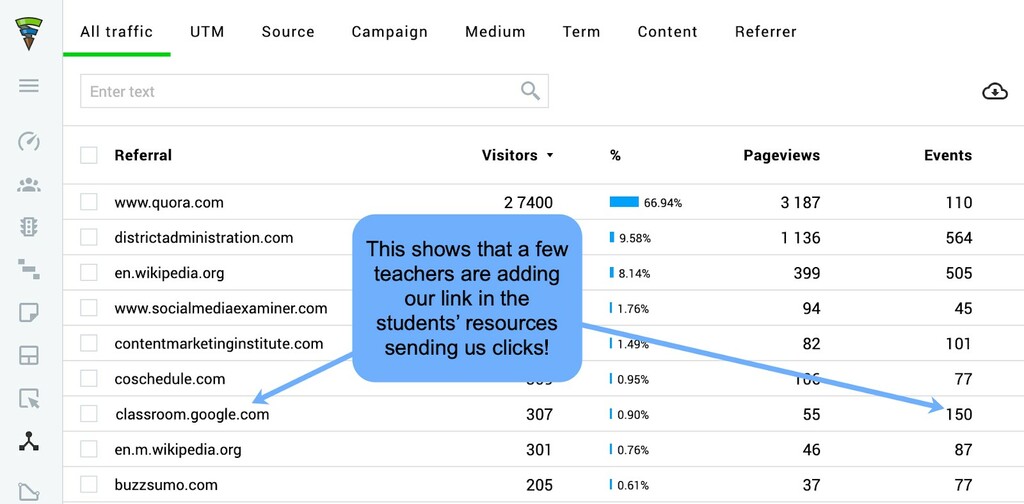Viewport: 1024px width, 504px height.
Task: Switch to the UTM tab
Action: click(x=207, y=32)
